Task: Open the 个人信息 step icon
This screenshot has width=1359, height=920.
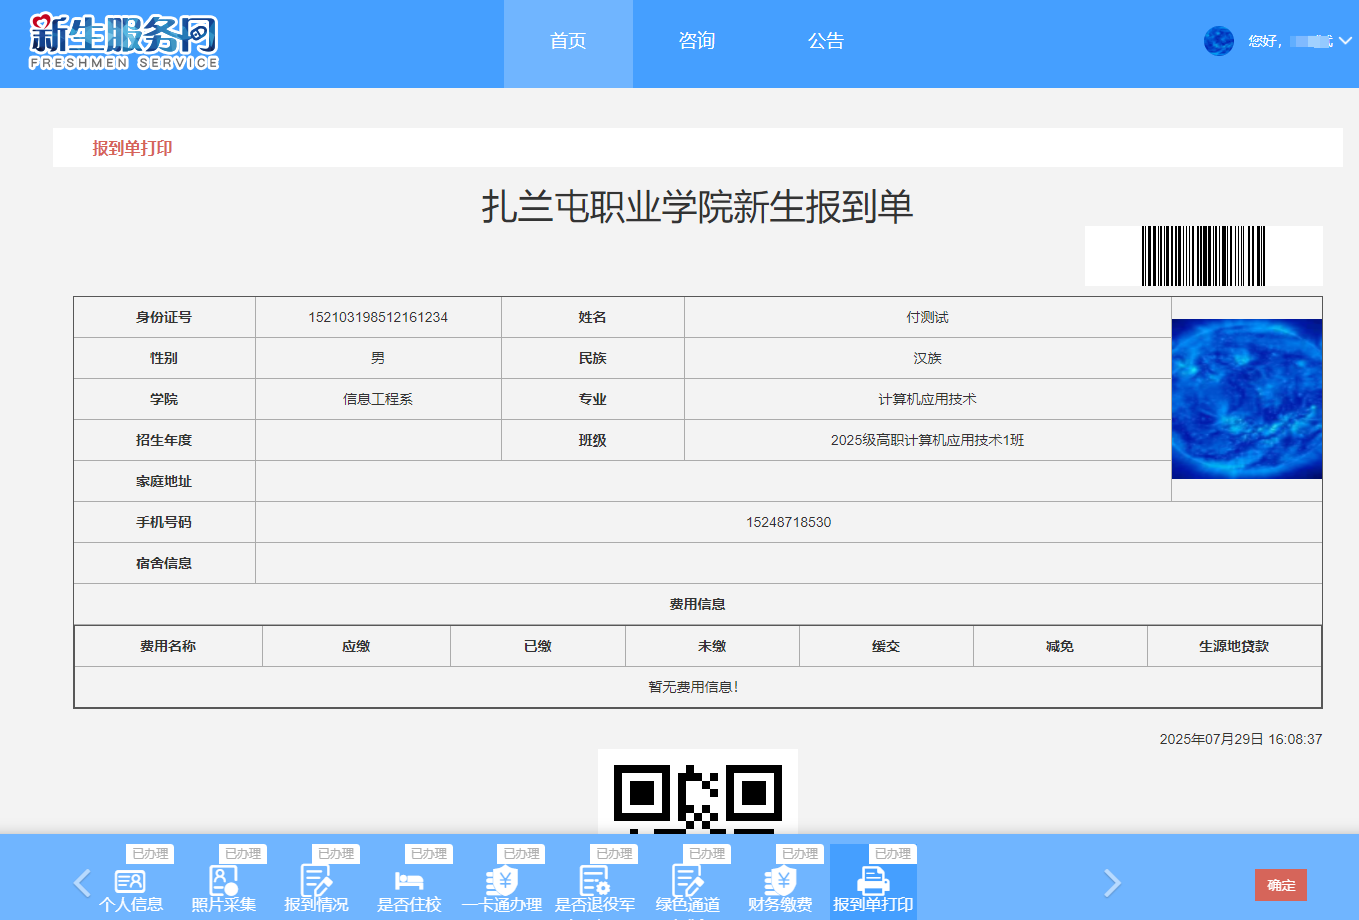Action: tap(131, 881)
